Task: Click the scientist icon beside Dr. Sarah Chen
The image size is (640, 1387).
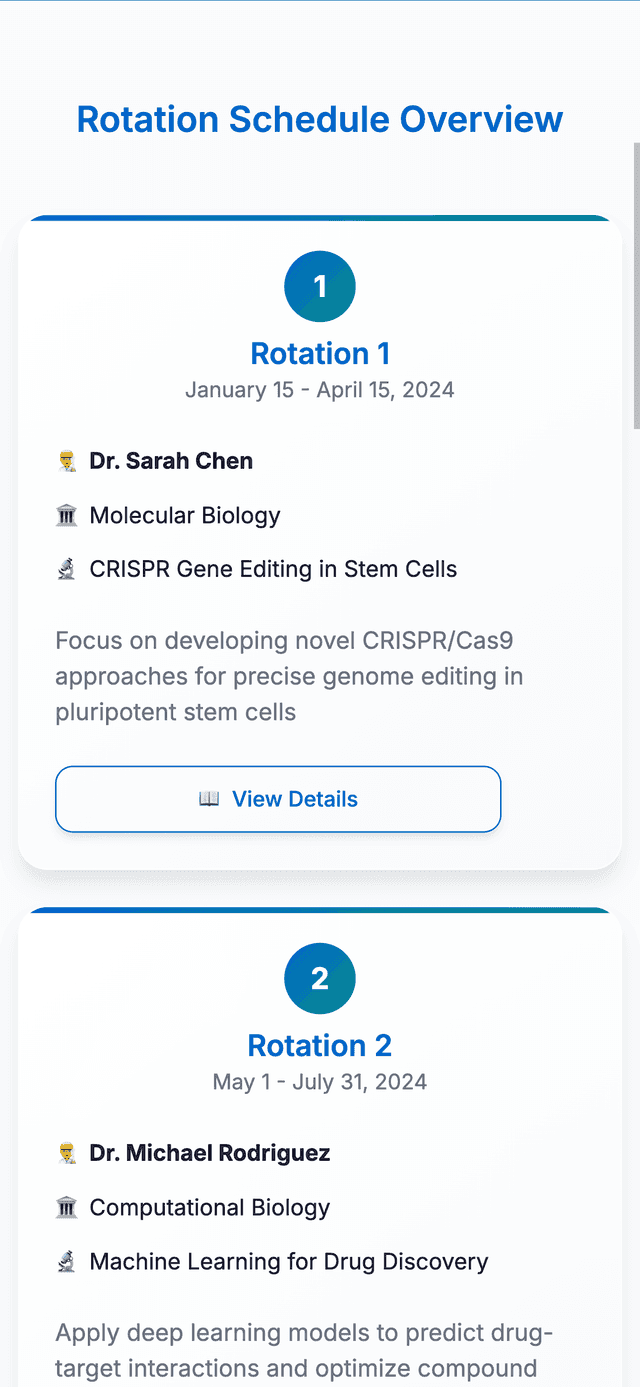Action: click(x=67, y=461)
